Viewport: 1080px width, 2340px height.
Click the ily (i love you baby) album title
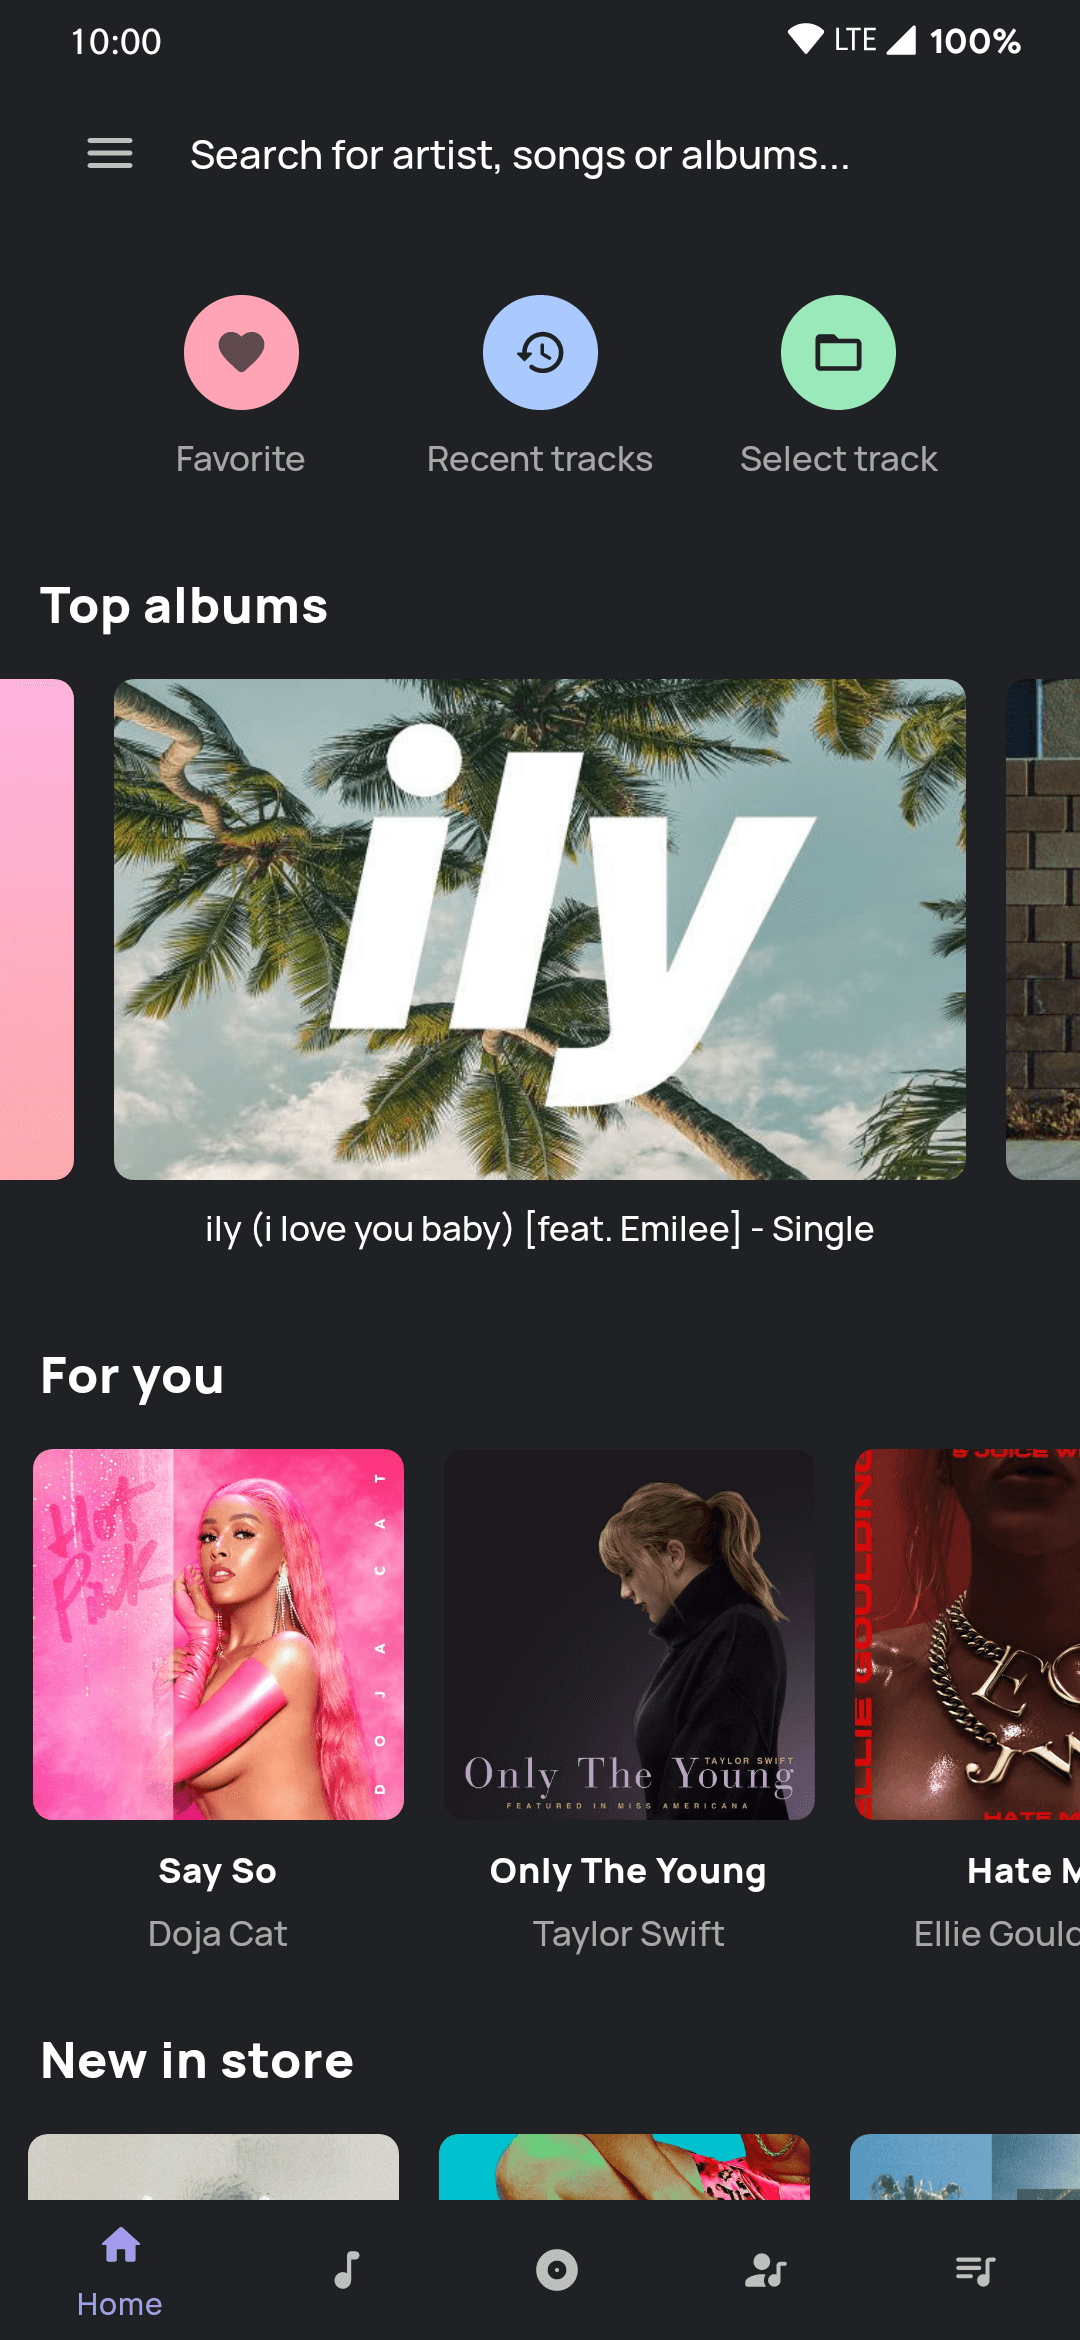[x=540, y=1229]
